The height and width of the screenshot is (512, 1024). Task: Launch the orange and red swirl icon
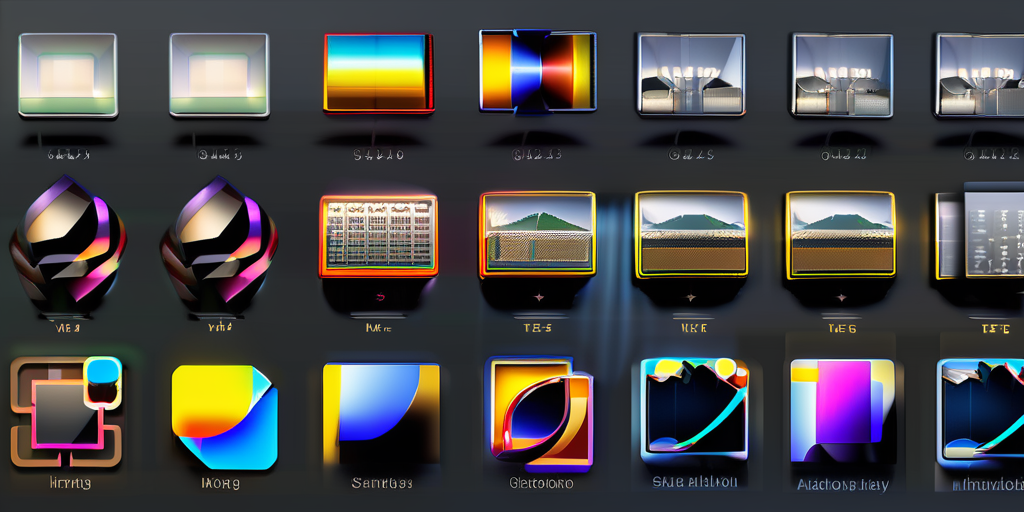(x=538, y=409)
